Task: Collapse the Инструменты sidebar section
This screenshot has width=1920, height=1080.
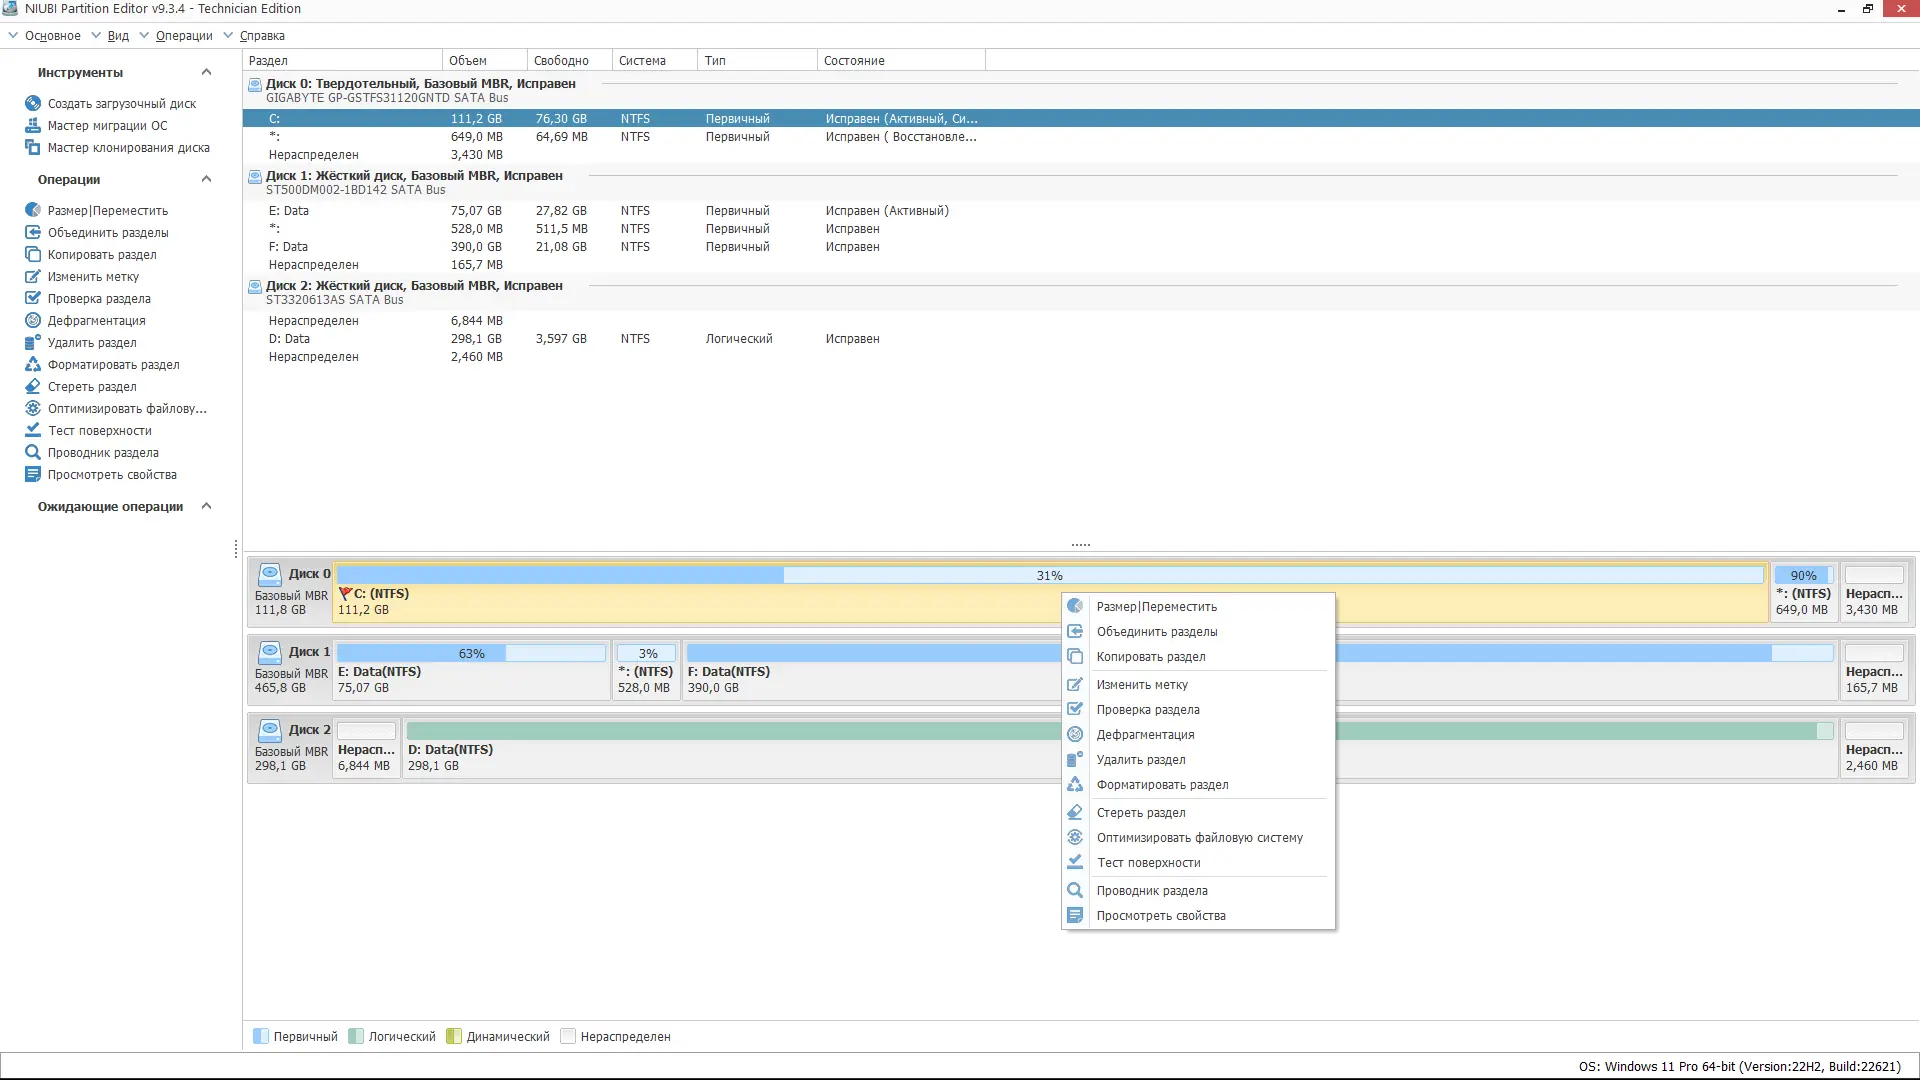Action: tap(206, 72)
